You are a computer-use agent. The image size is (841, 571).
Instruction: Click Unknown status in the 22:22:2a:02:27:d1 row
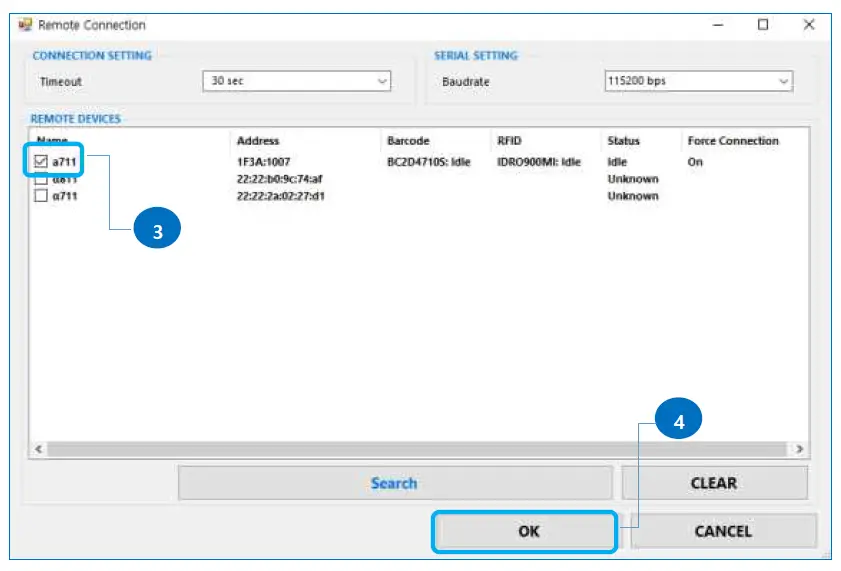pos(633,196)
